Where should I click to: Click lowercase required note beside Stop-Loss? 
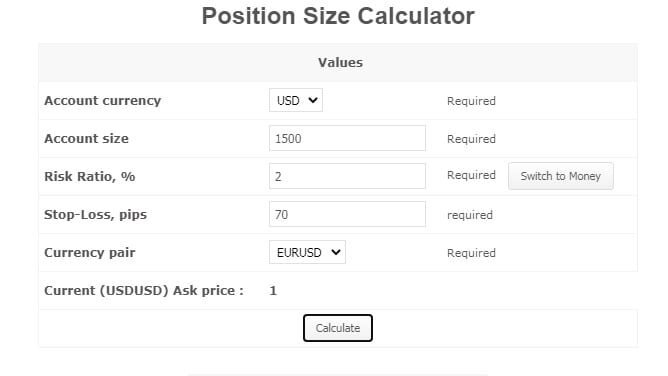click(x=470, y=215)
